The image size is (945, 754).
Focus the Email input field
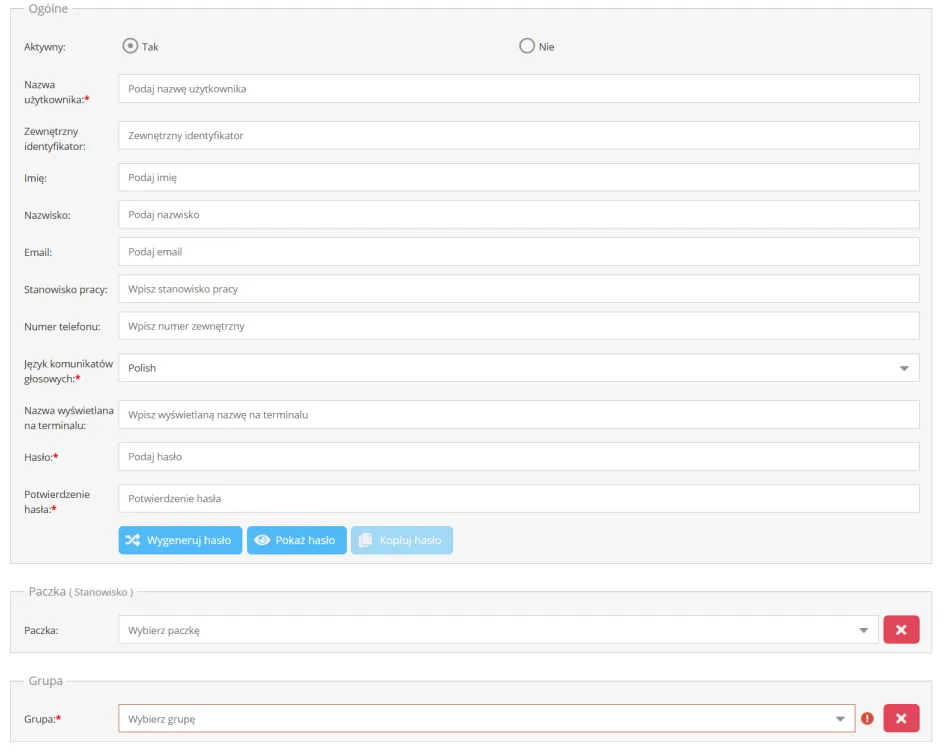(x=518, y=252)
